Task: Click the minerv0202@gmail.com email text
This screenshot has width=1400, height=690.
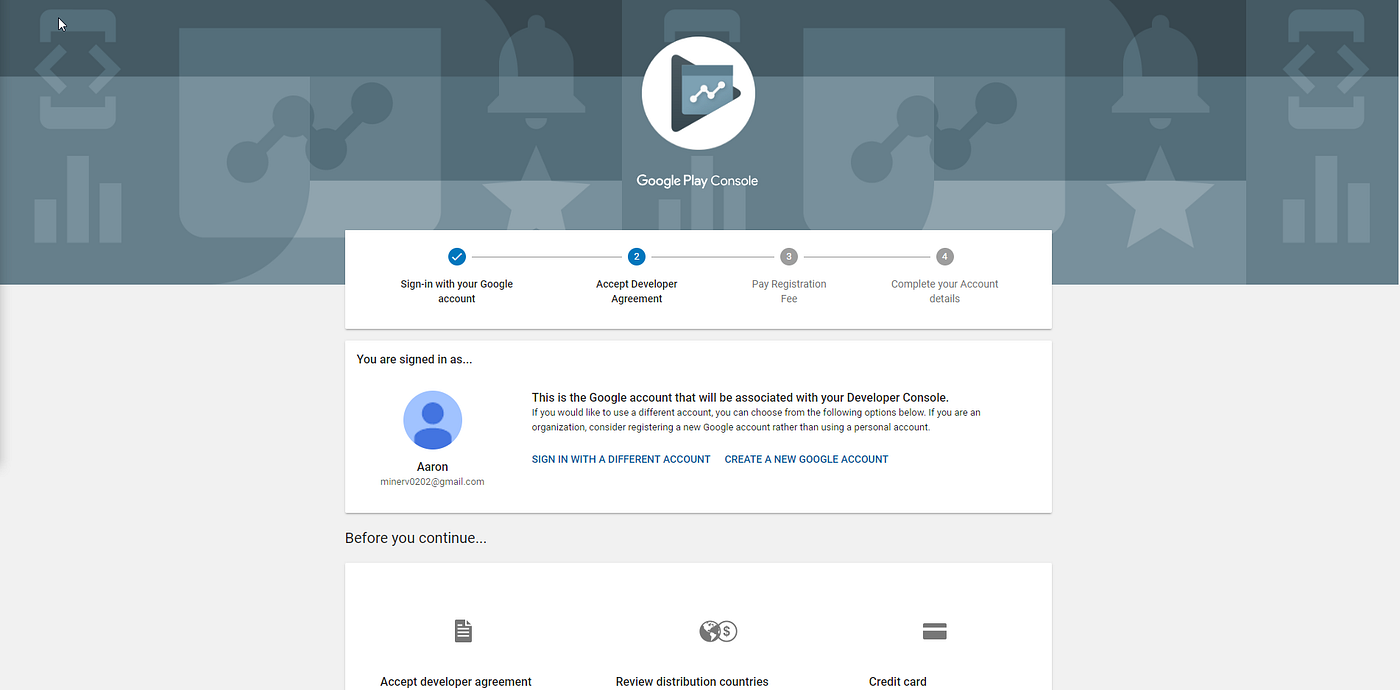Action: (432, 482)
